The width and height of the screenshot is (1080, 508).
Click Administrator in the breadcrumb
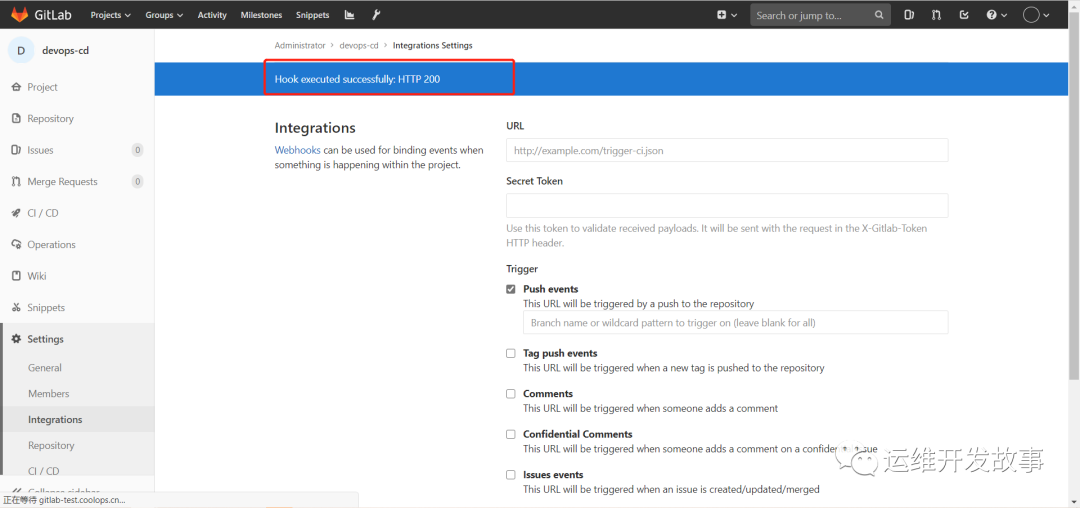point(300,45)
